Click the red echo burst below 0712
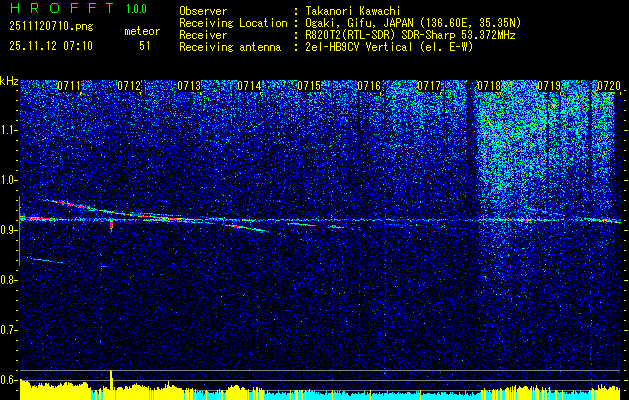This screenshot has width=629, height=400. click(111, 224)
